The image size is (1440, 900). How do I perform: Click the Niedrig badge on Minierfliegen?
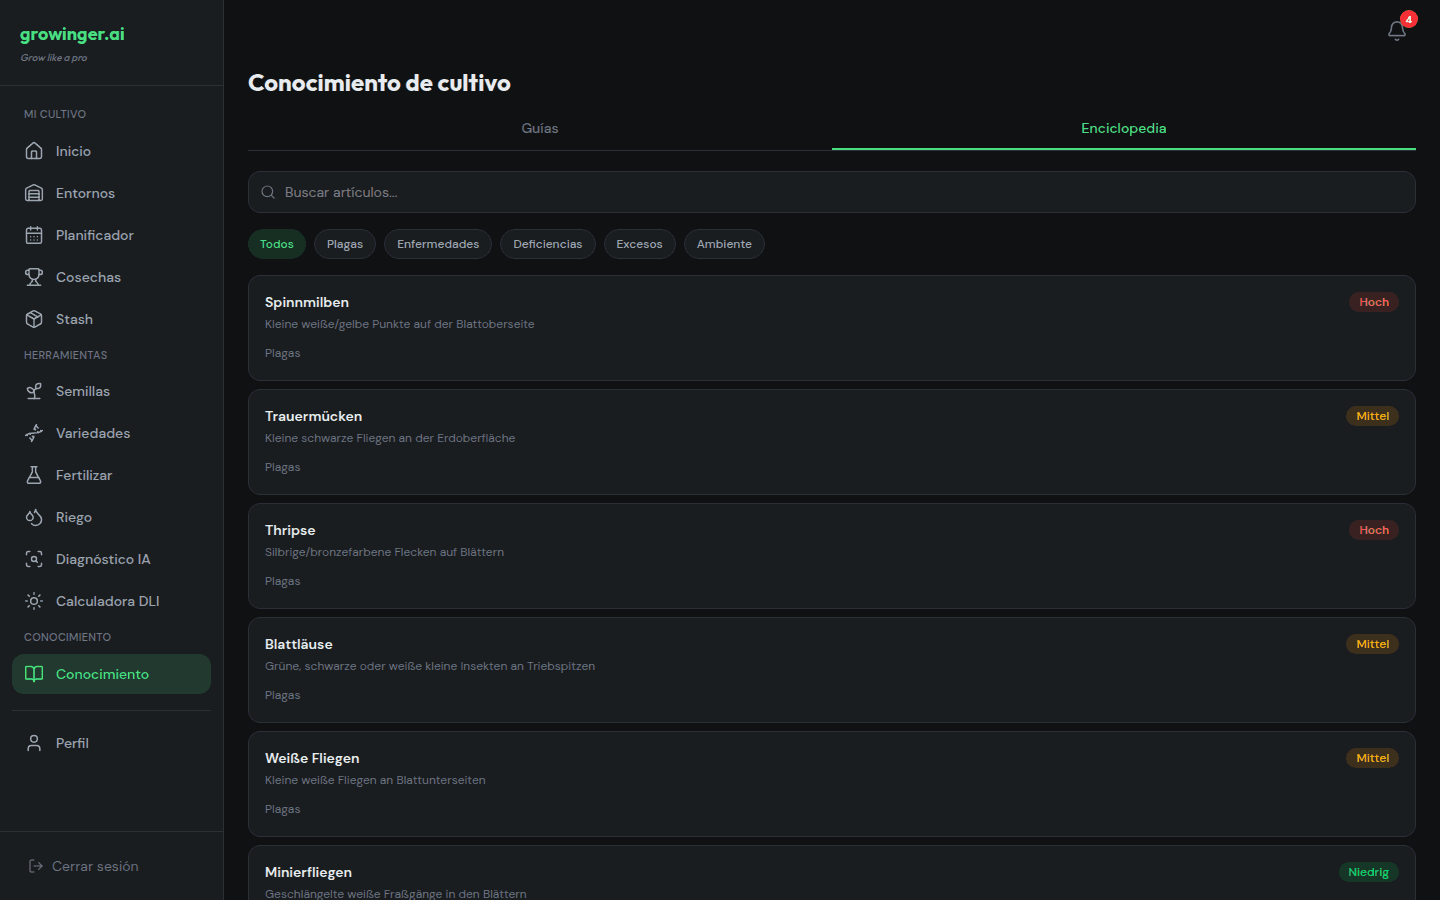pyautogui.click(x=1368, y=872)
